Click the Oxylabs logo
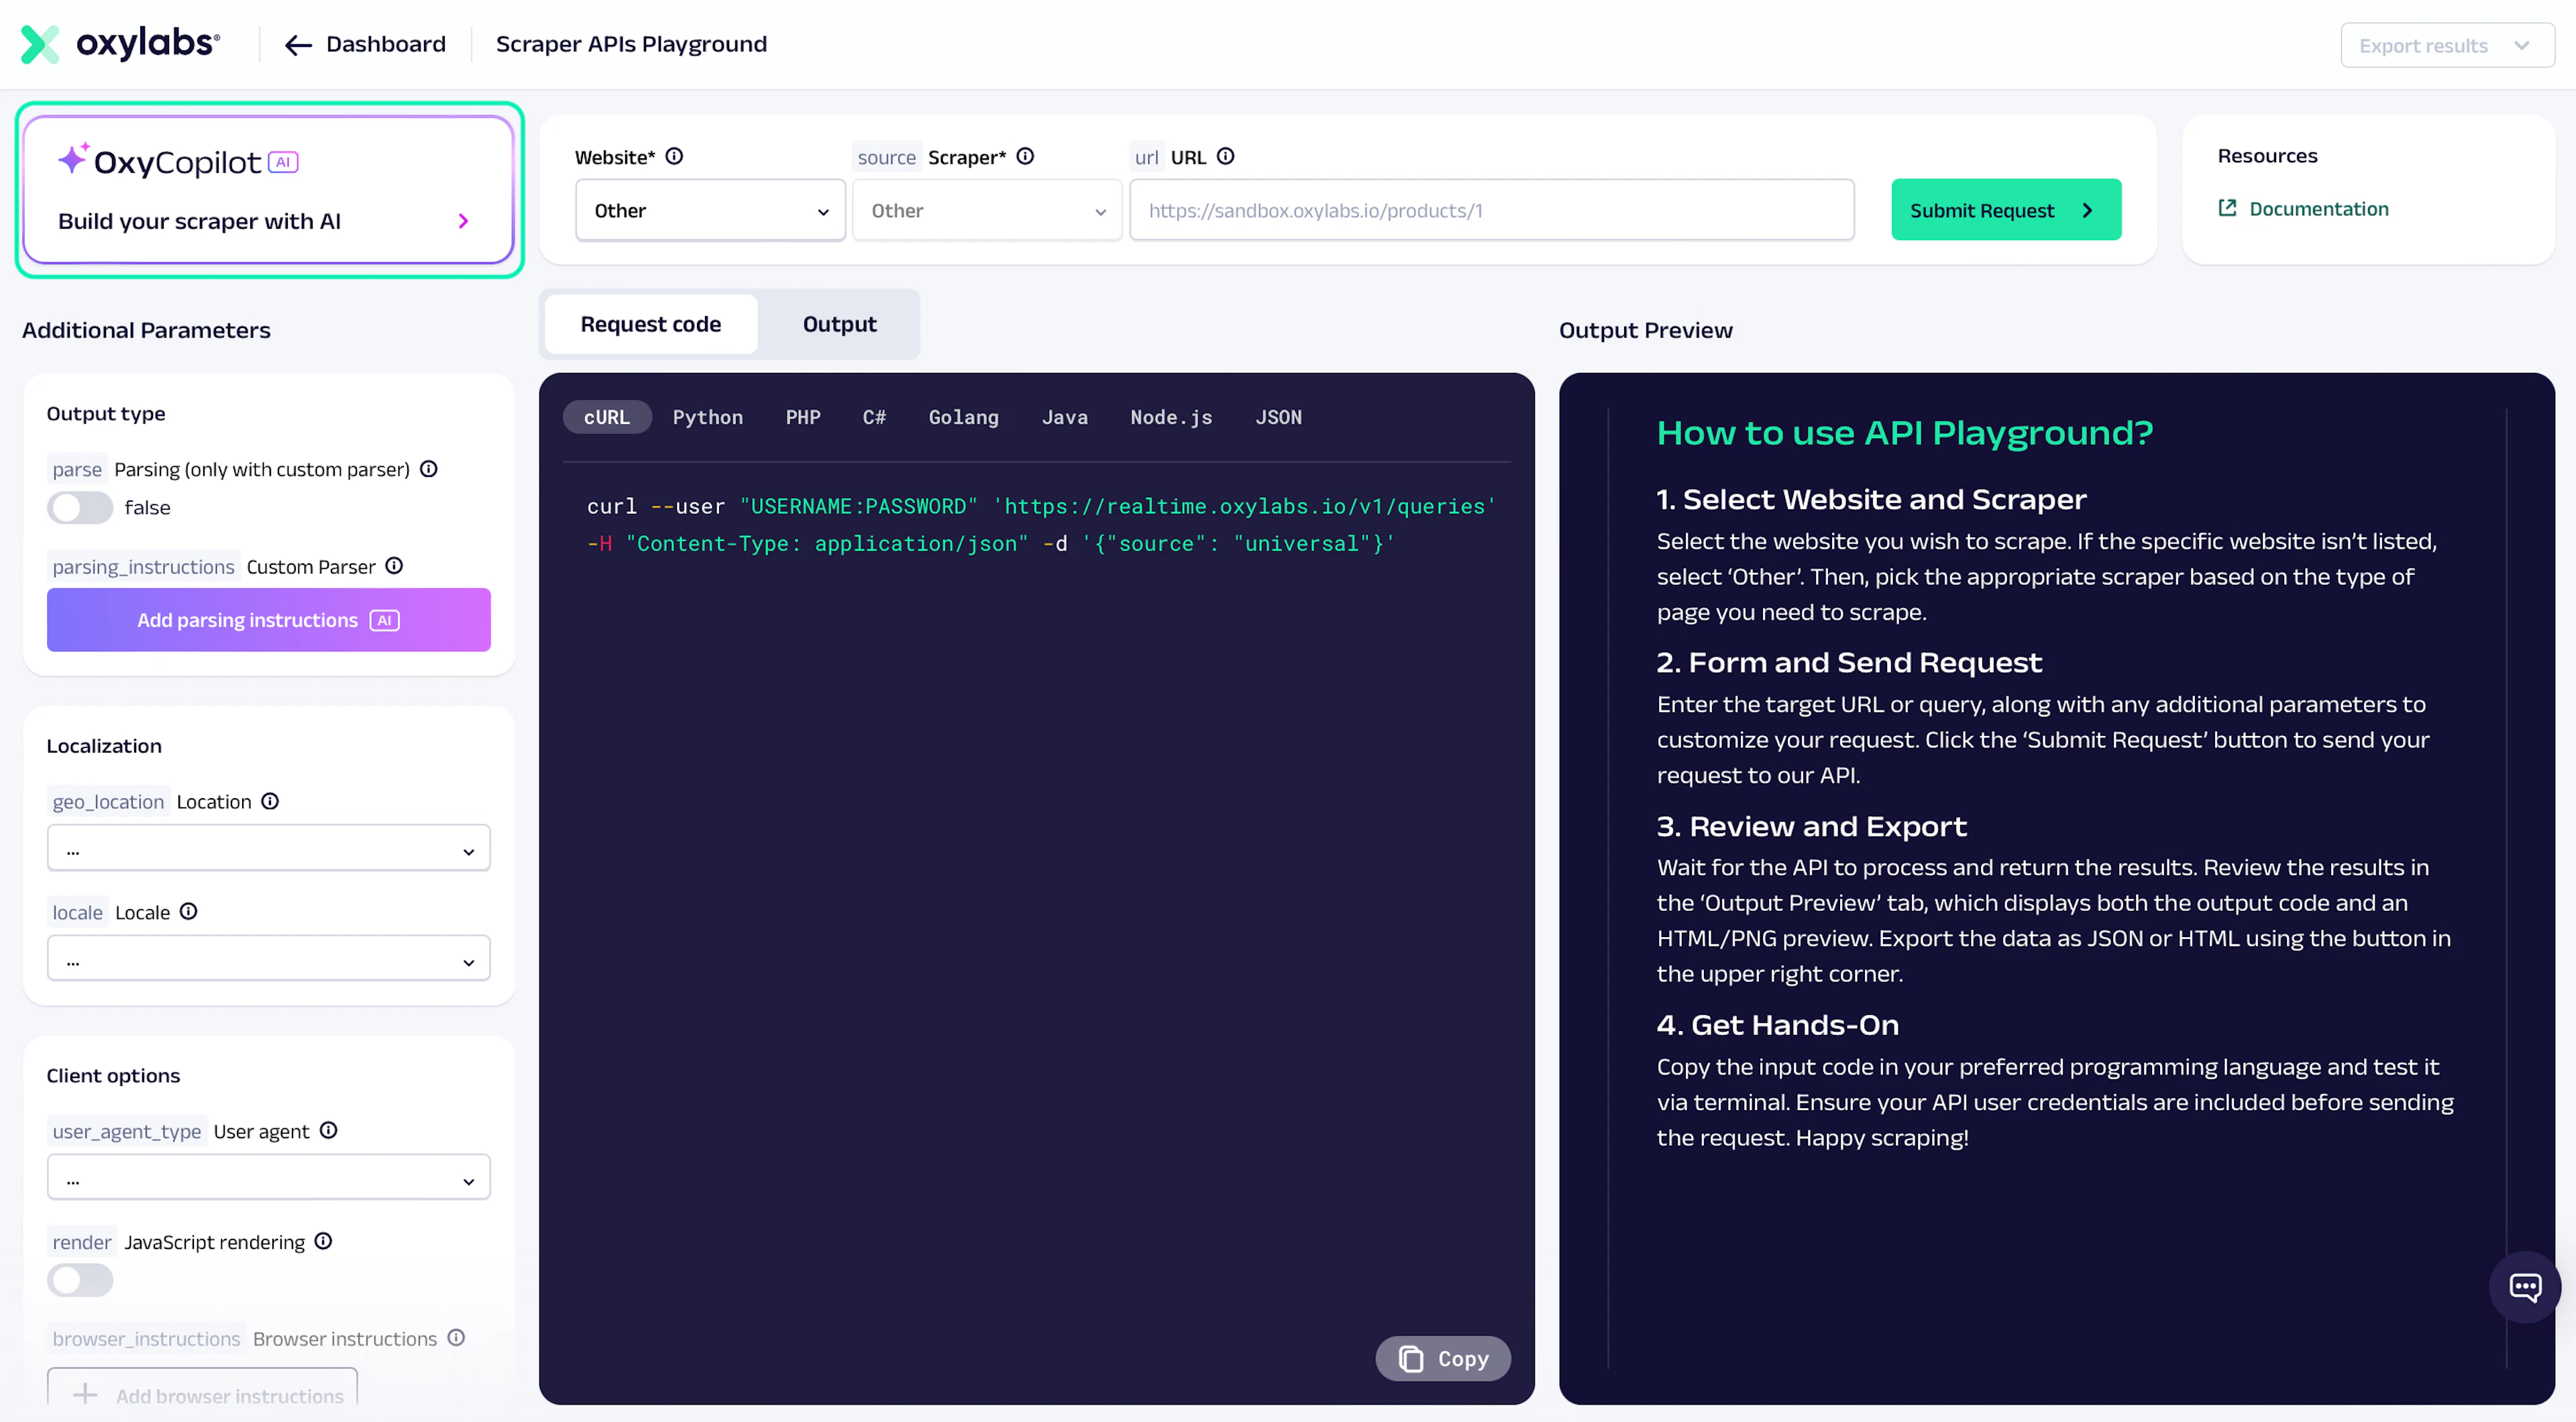This screenshot has width=2576, height=1422. click(x=120, y=44)
